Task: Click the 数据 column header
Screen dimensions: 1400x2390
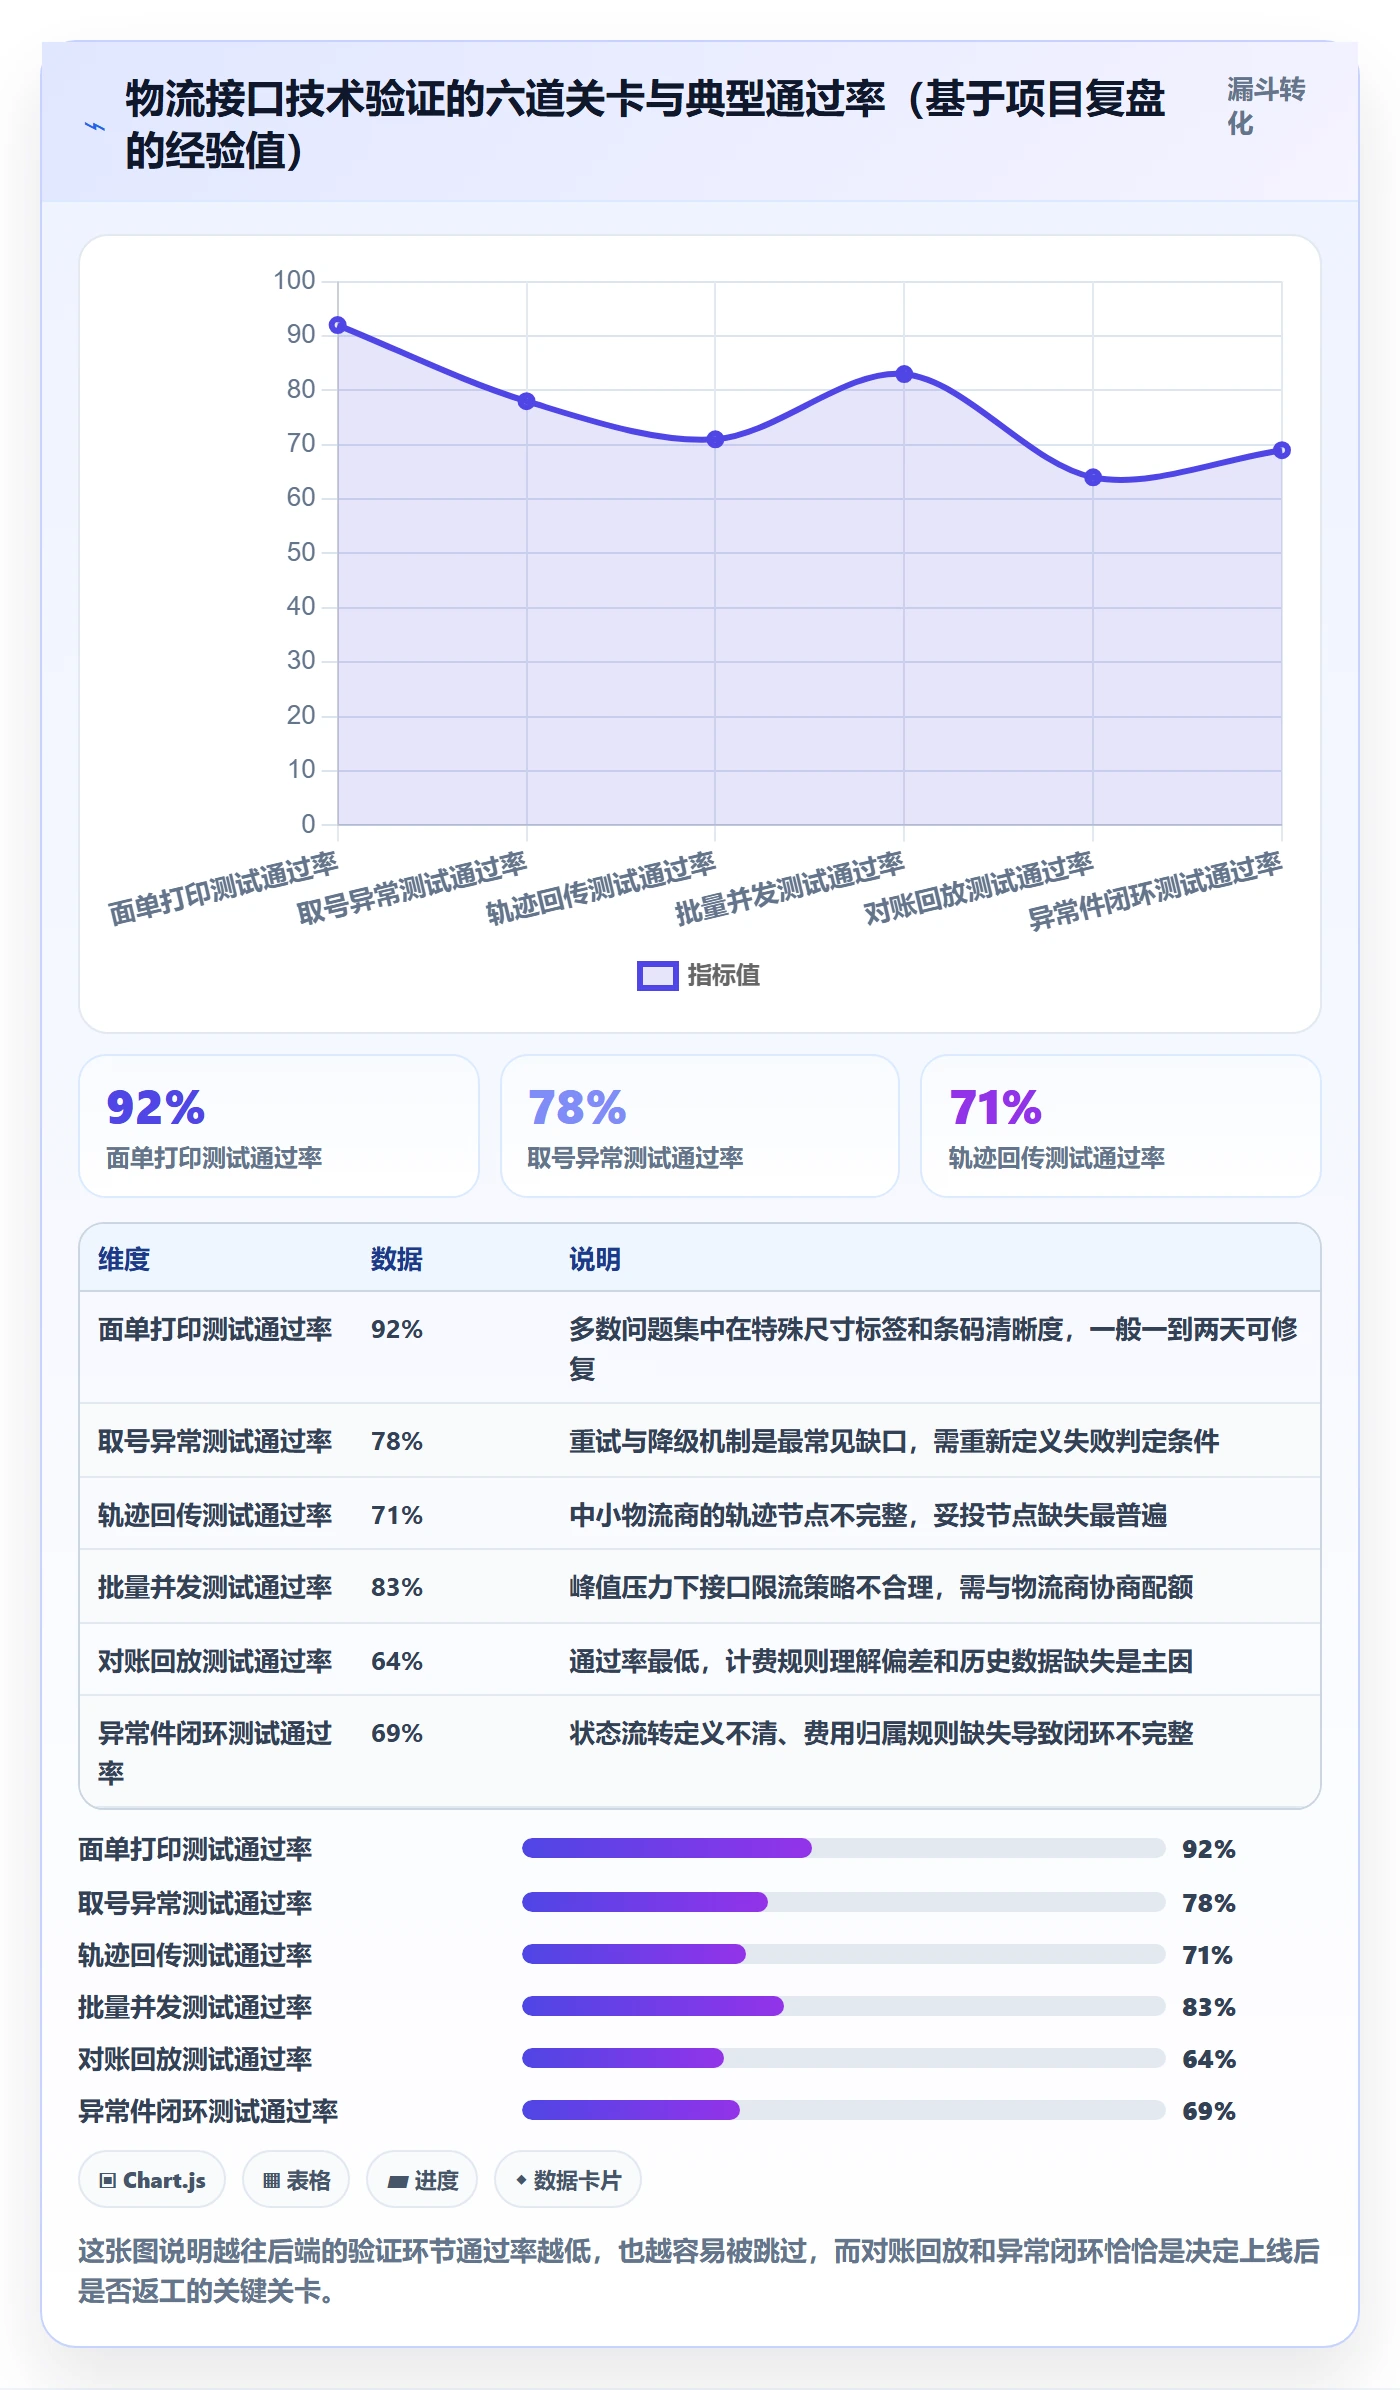Action: (x=397, y=1259)
